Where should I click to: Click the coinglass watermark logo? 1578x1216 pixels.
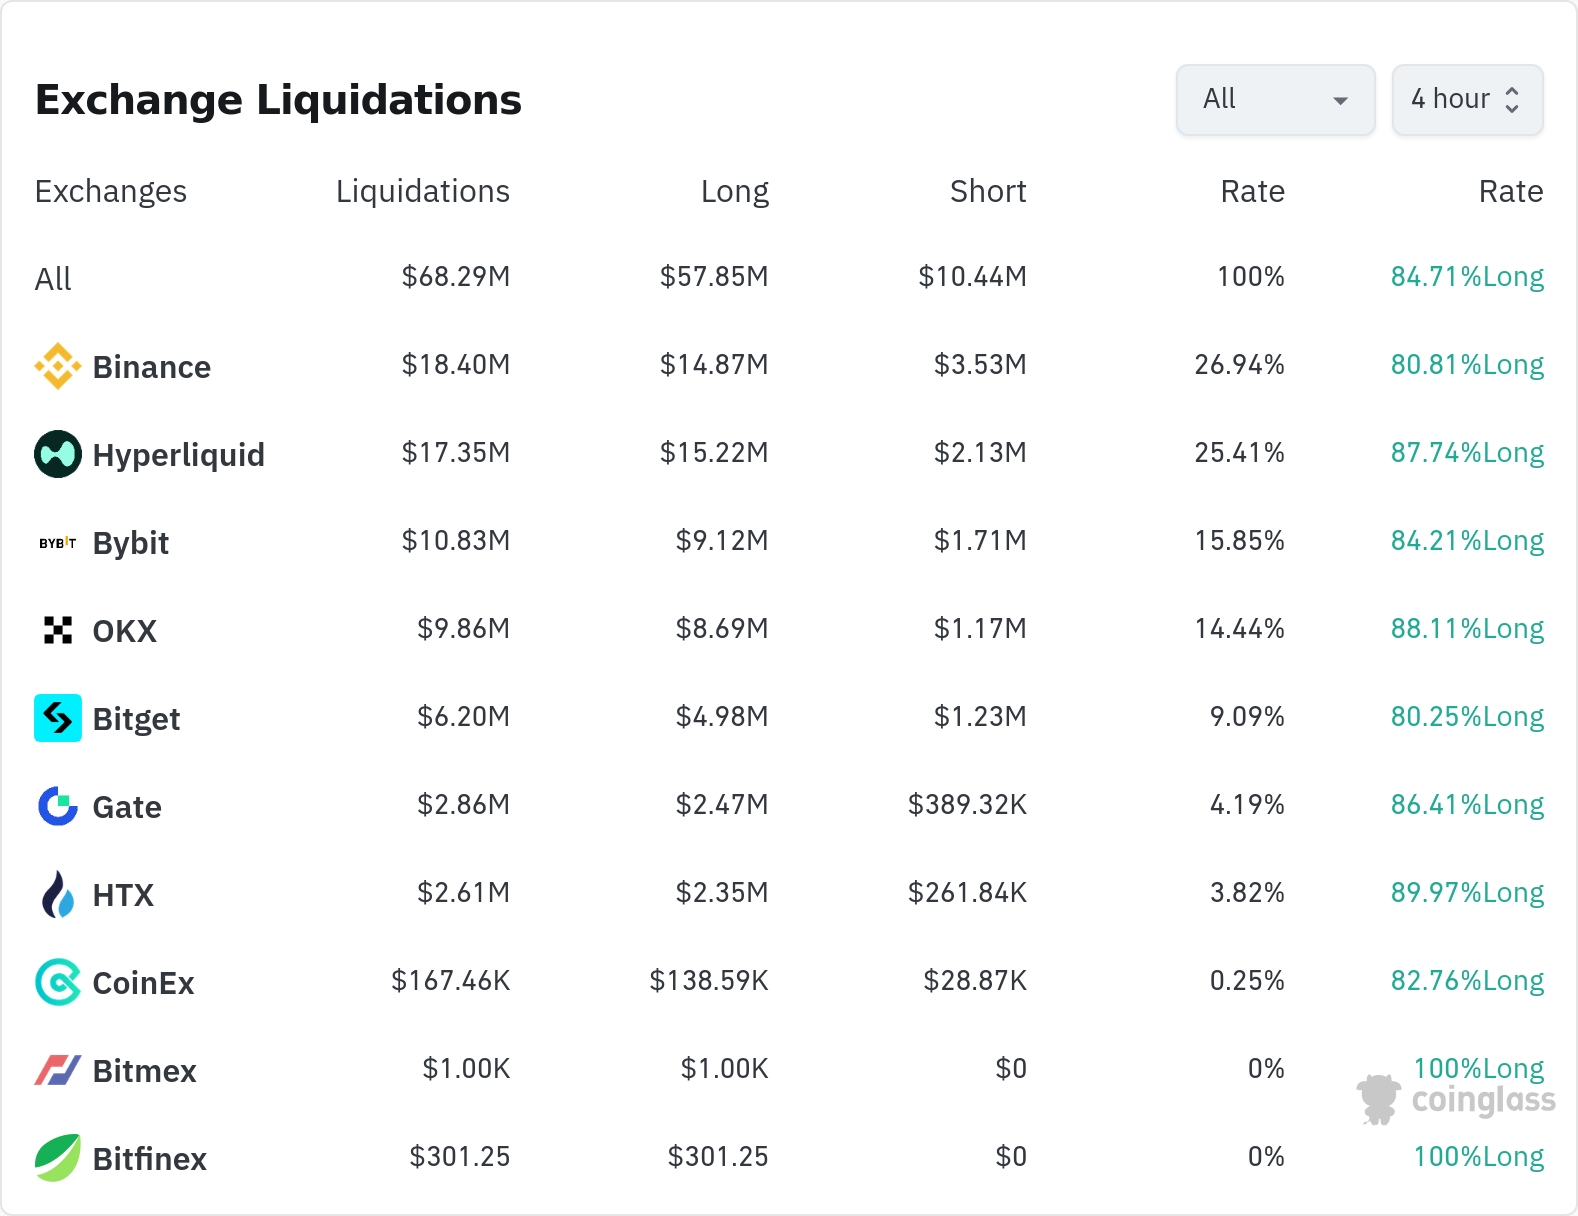tap(1456, 1099)
